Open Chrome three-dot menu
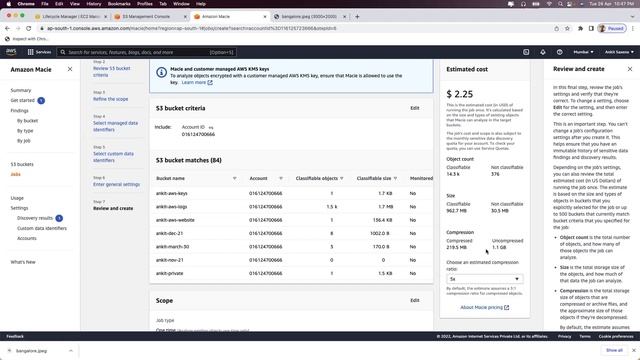640x360 pixels. click(x=633, y=28)
